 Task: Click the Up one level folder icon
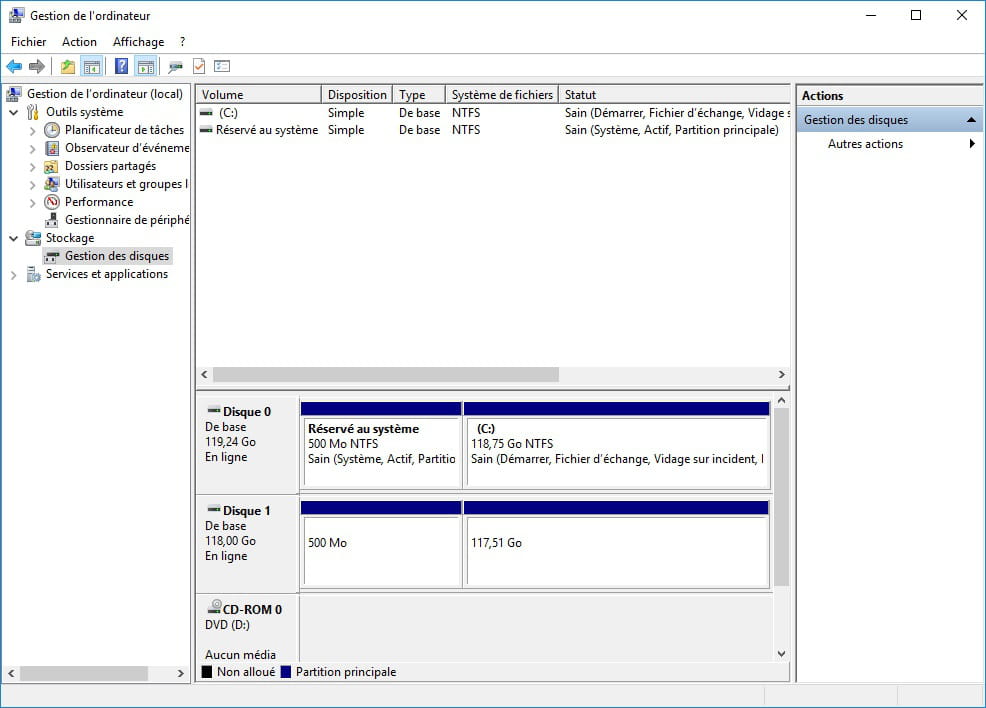tap(68, 66)
